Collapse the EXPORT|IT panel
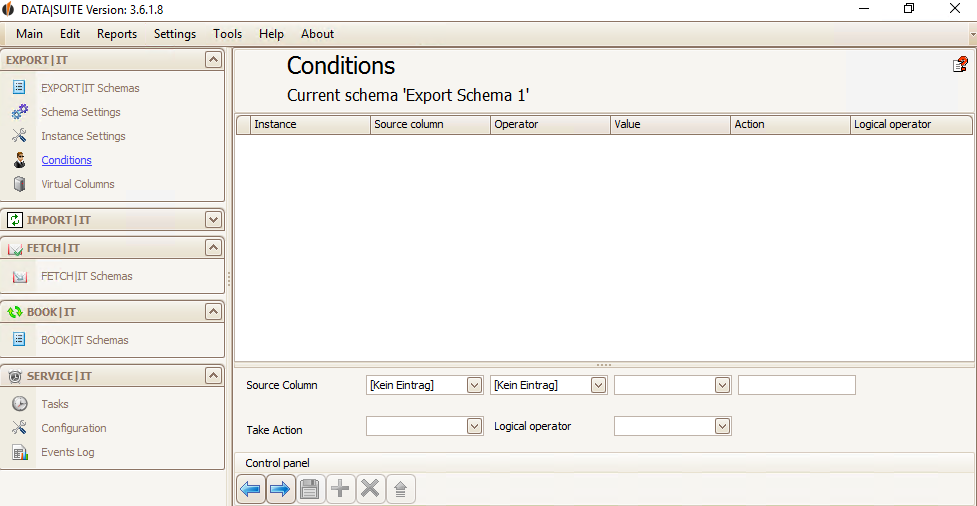 click(213, 60)
